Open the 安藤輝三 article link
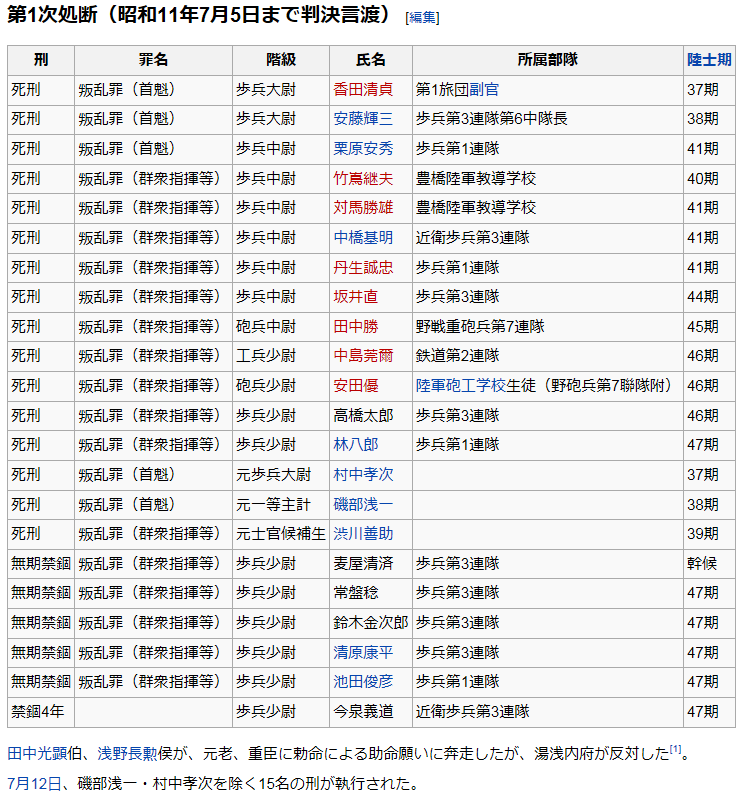 363,119
